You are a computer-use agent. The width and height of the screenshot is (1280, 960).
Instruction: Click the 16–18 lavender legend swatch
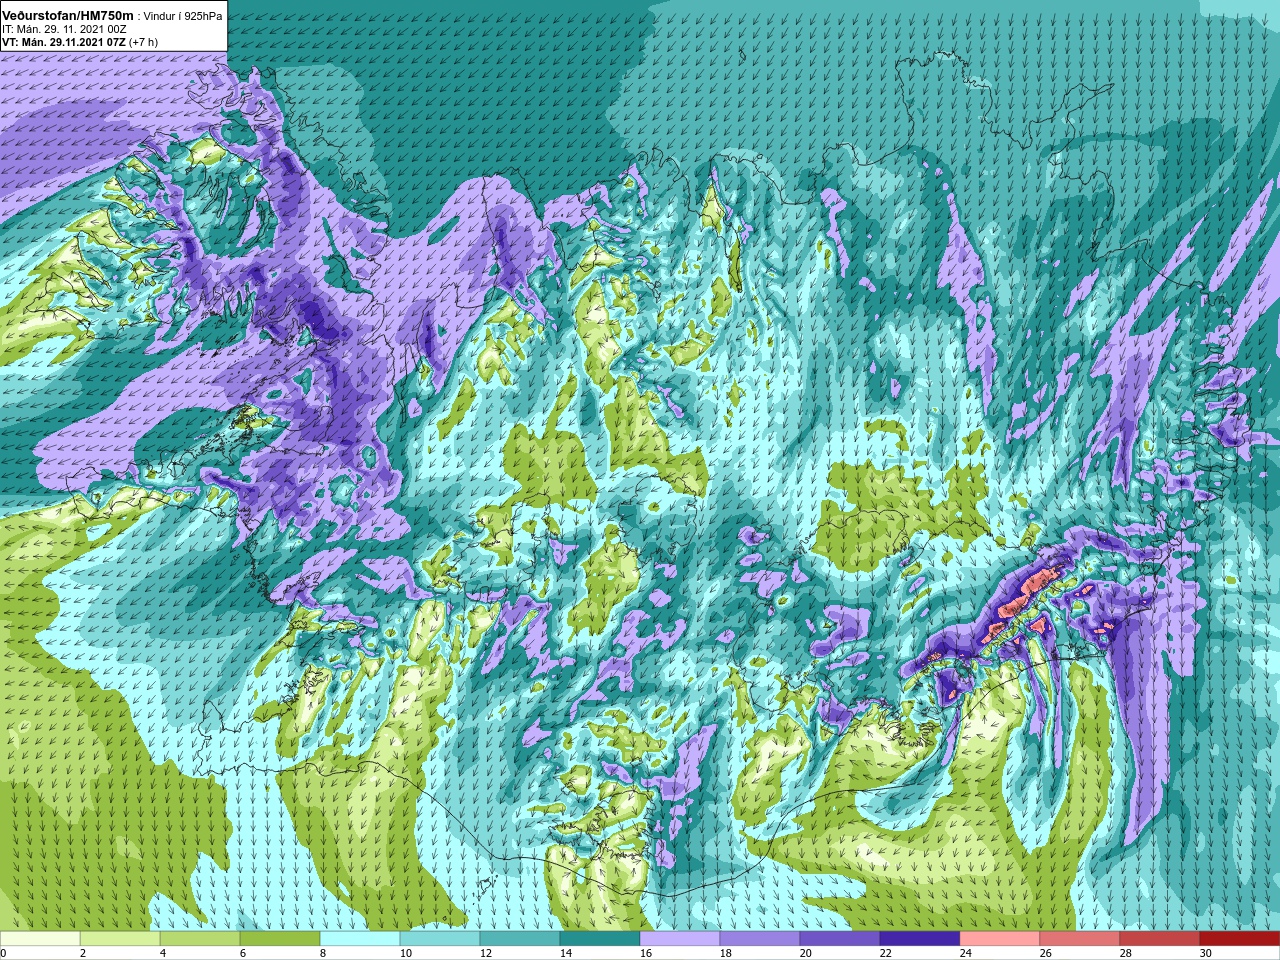680,939
